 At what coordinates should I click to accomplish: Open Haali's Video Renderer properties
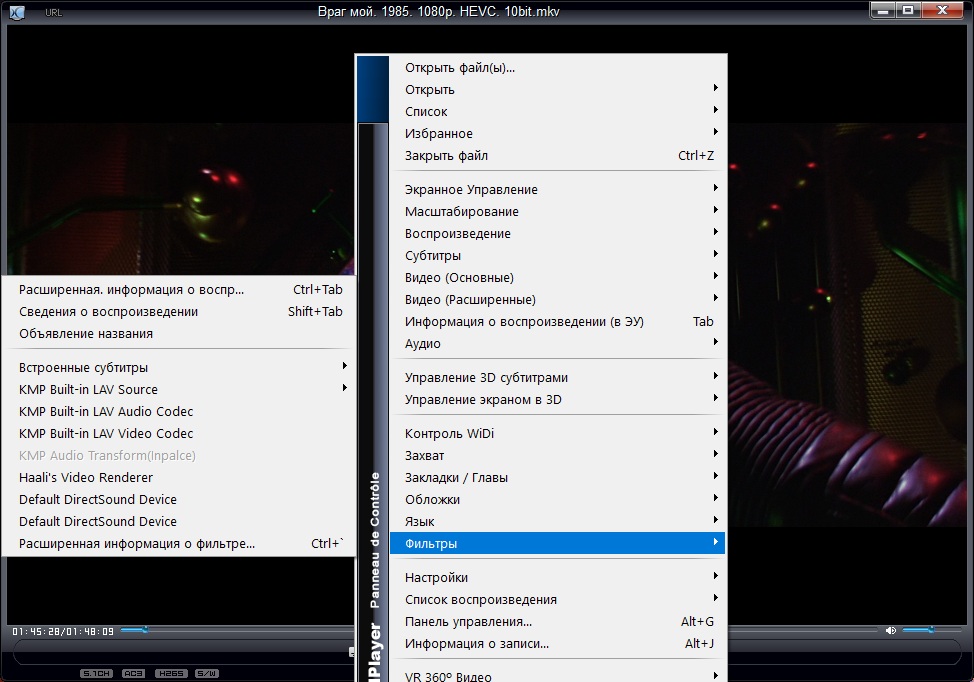pyautogui.click(x=86, y=478)
